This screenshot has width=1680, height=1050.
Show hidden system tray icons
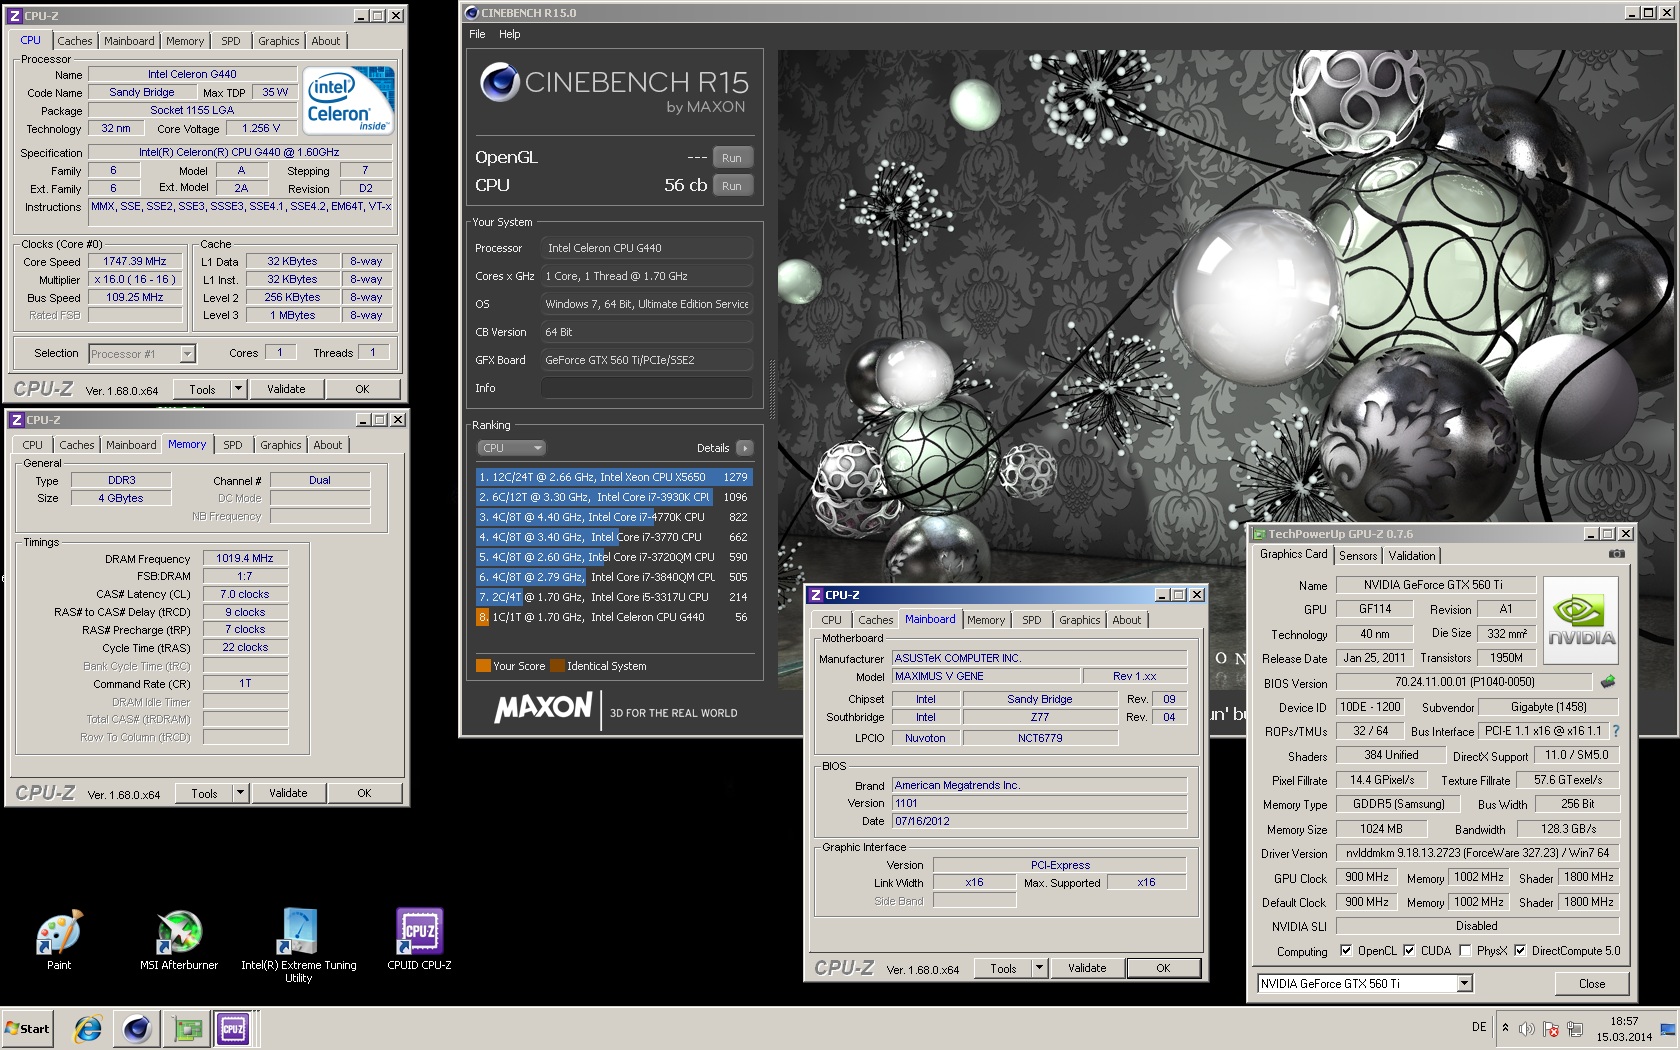(x=1505, y=1028)
